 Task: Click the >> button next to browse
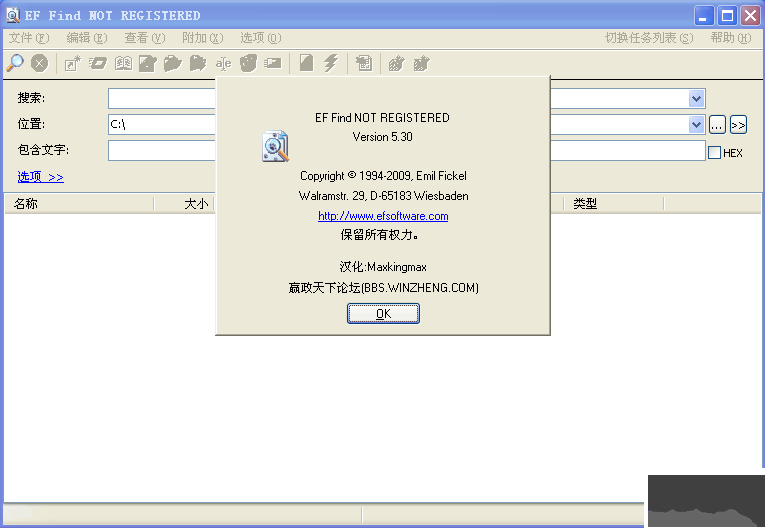point(738,125)
